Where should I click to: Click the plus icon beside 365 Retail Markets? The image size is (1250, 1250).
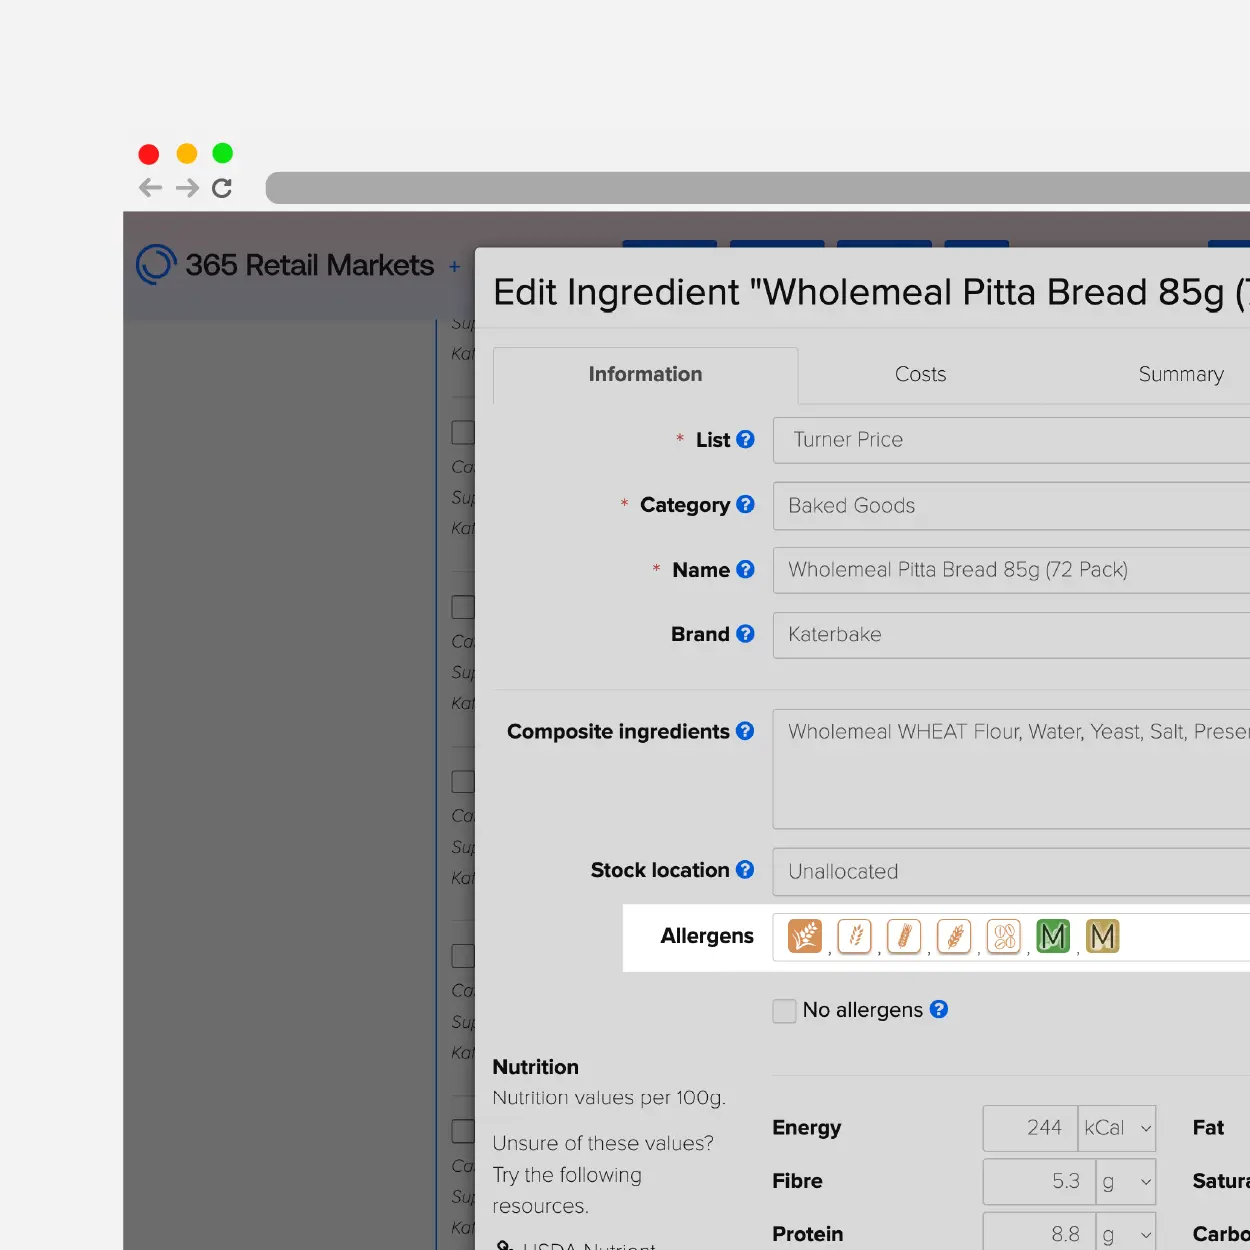(x=454, y=267)
